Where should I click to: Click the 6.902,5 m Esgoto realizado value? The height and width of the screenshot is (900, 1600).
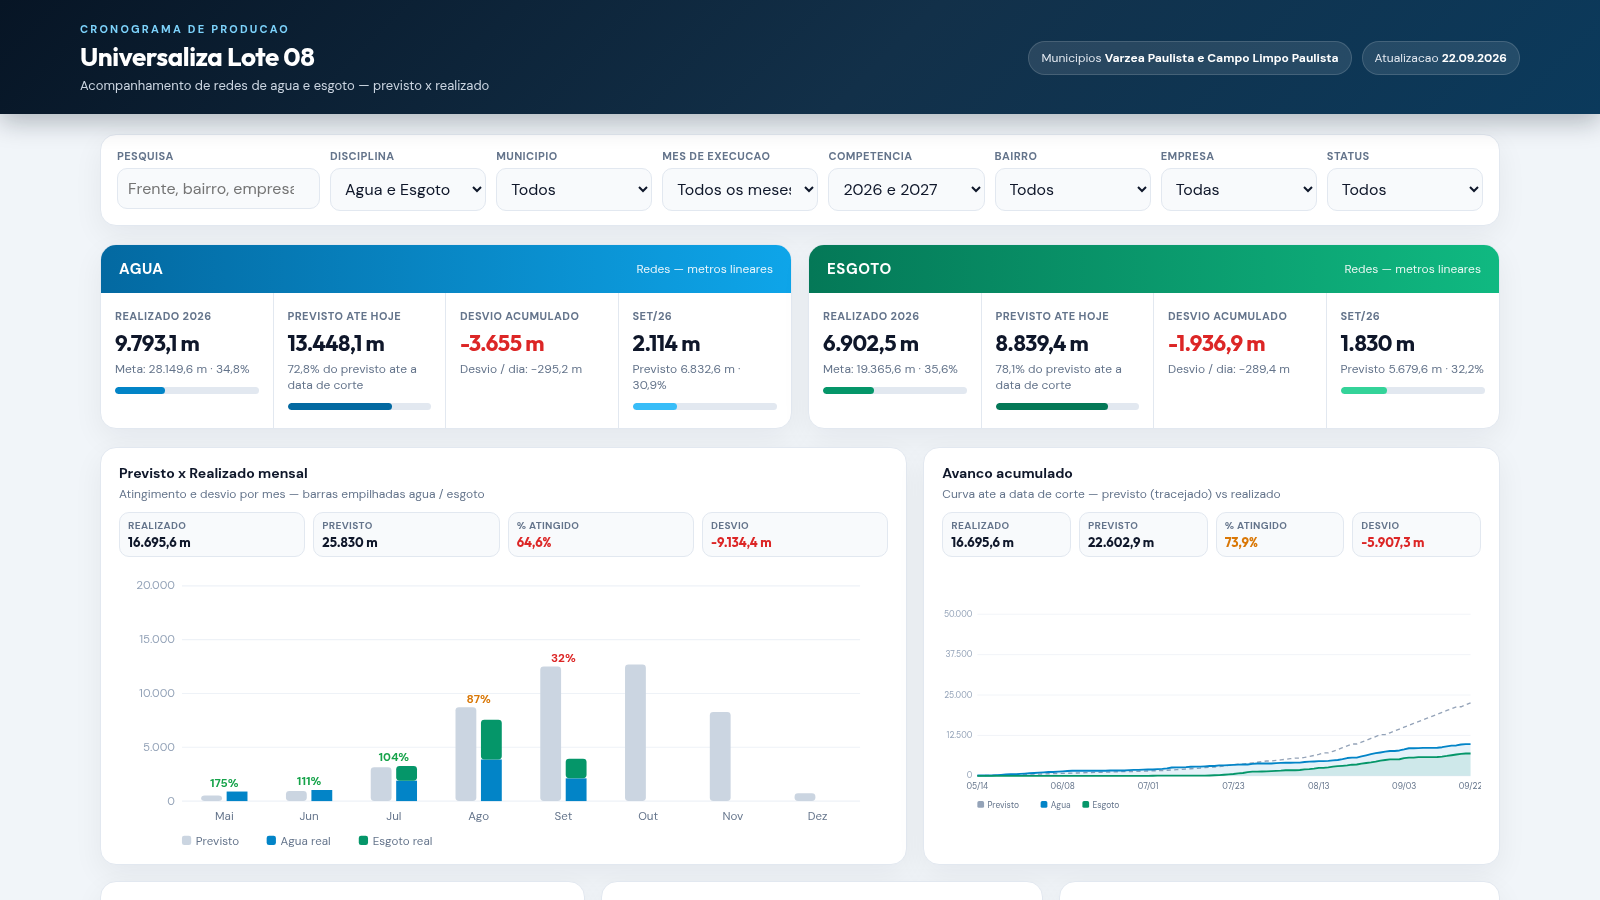[x=871, y=344]
